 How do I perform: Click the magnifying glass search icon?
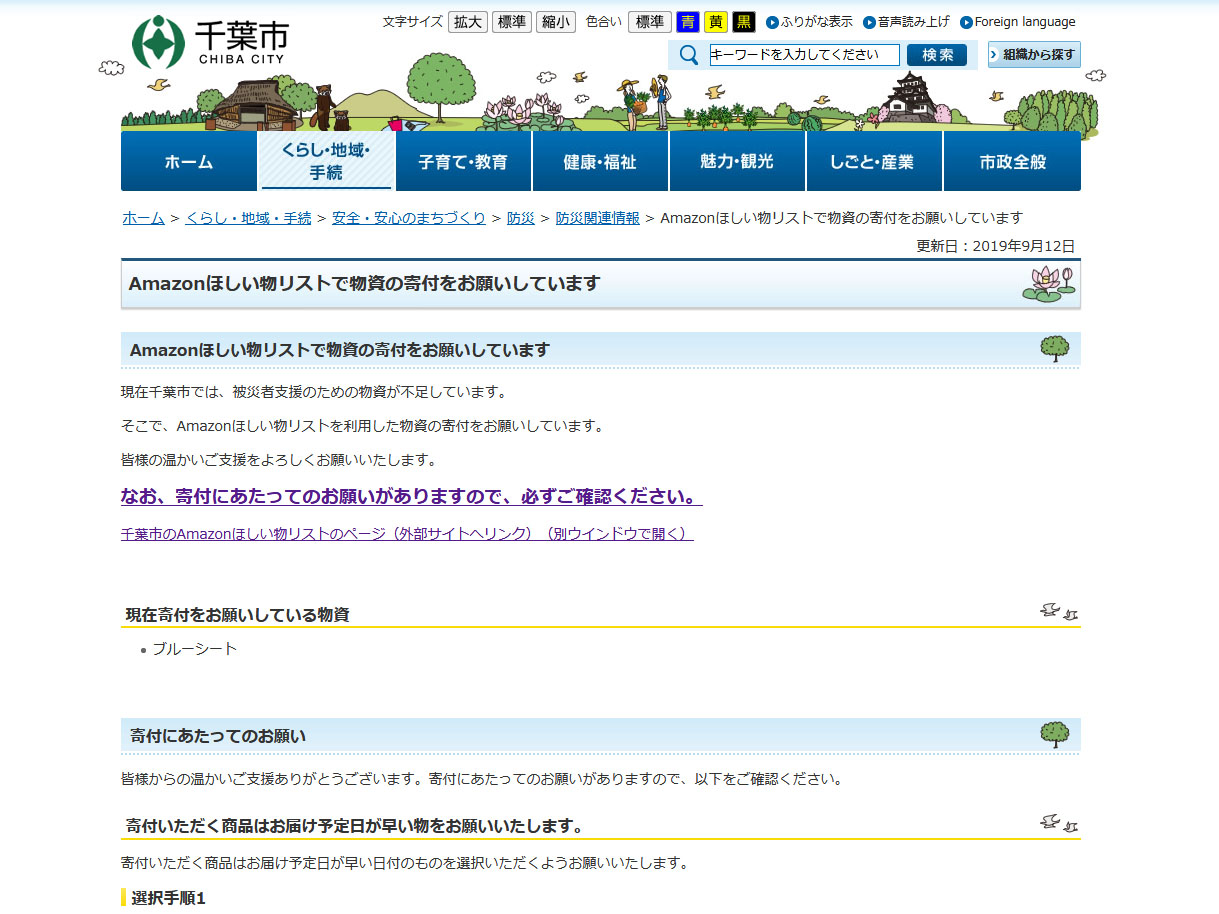tap(688, 55)
